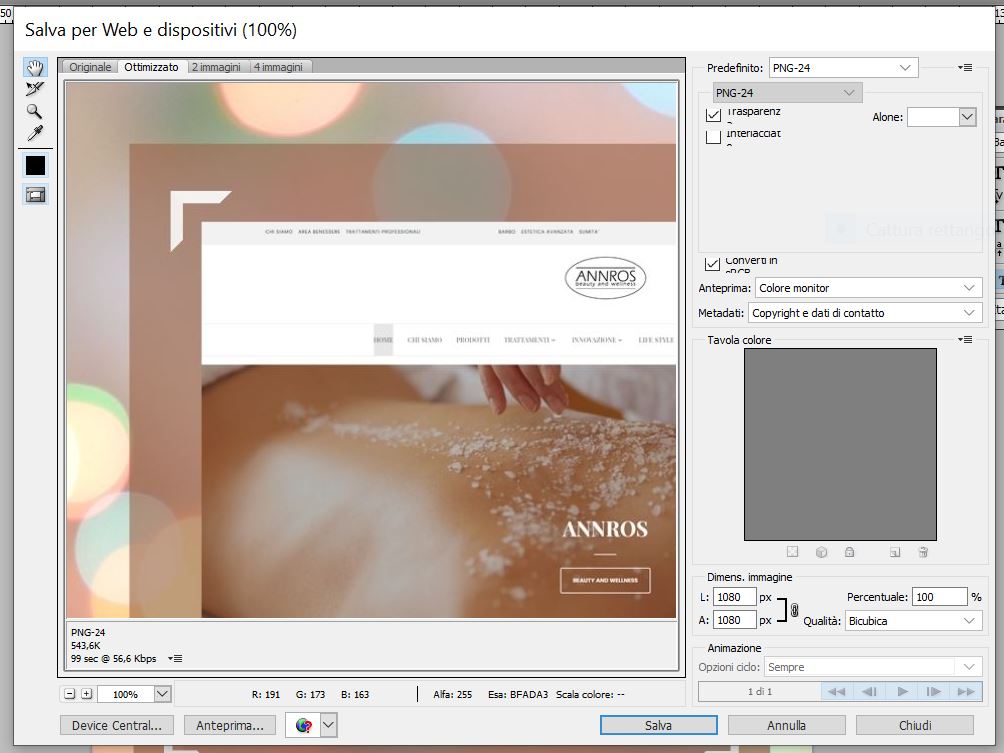Viewport: 1004px width, 753px height.
Task: Go to next animation frame
Action: (934, 692)
